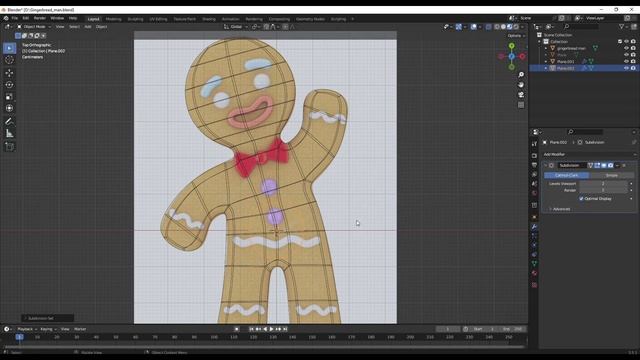The height and width of the screenshot is (360, 640).
Task: Toggle Subdivision modifier render display
Action: tap(611, 165)
